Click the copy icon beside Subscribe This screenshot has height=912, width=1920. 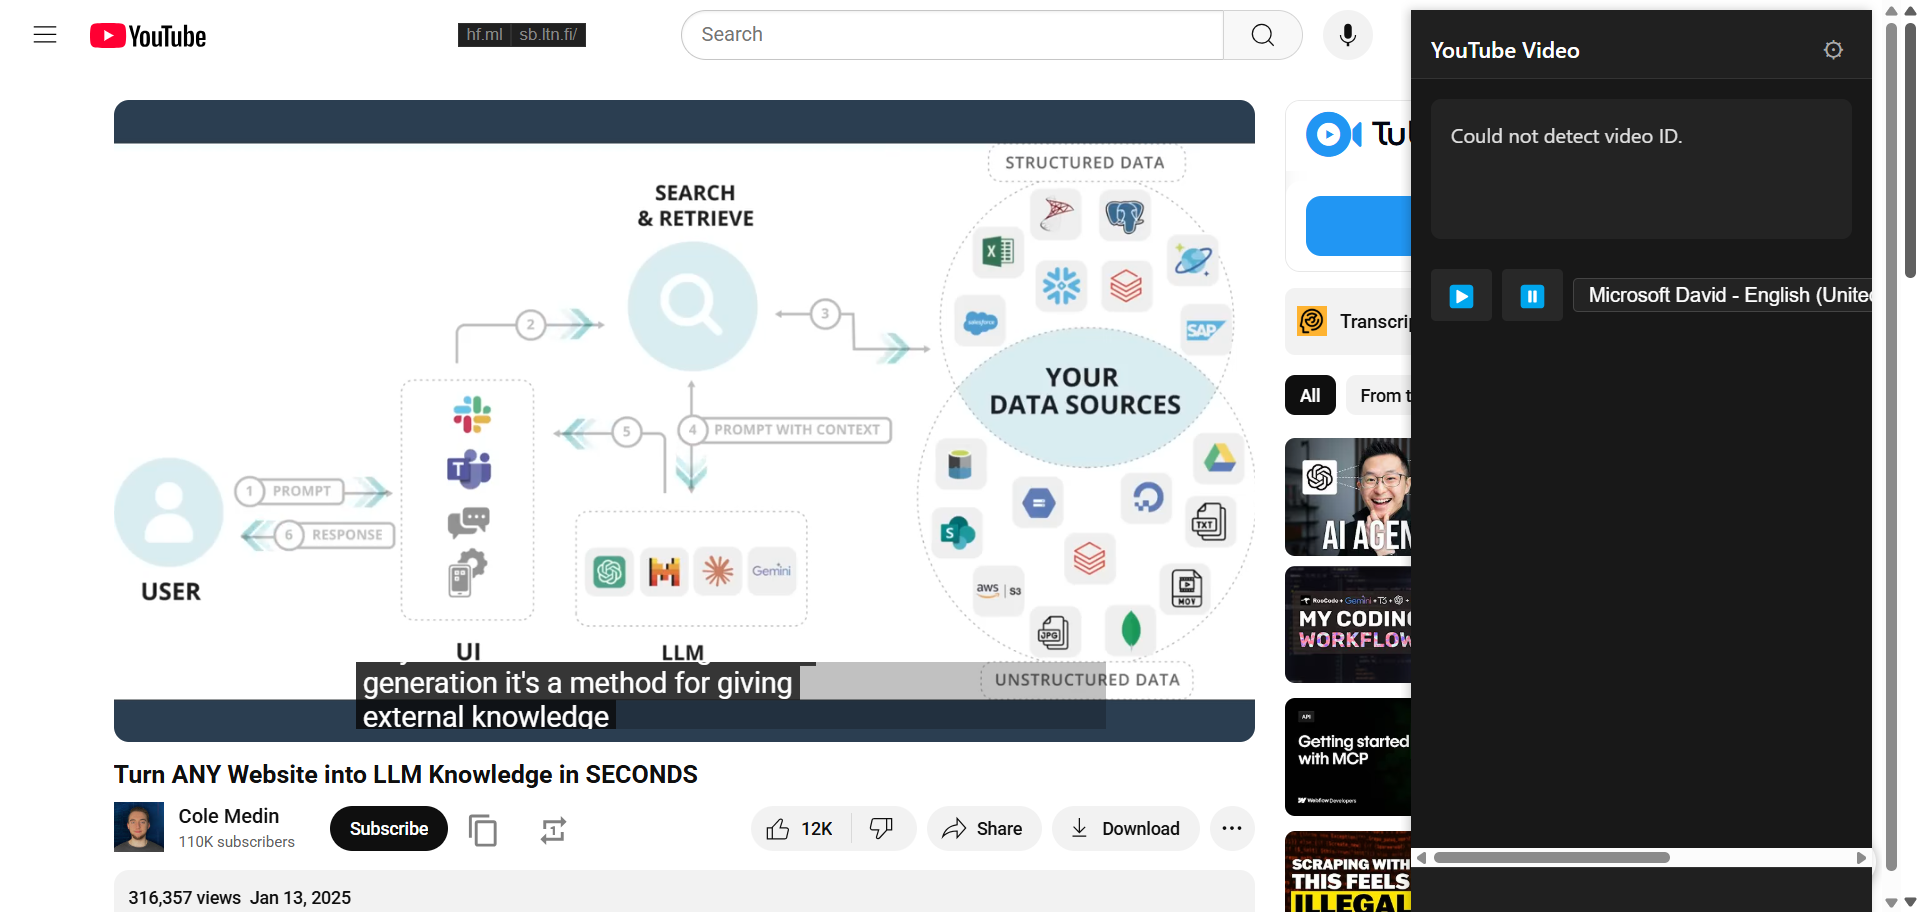(x=483, y=830)
